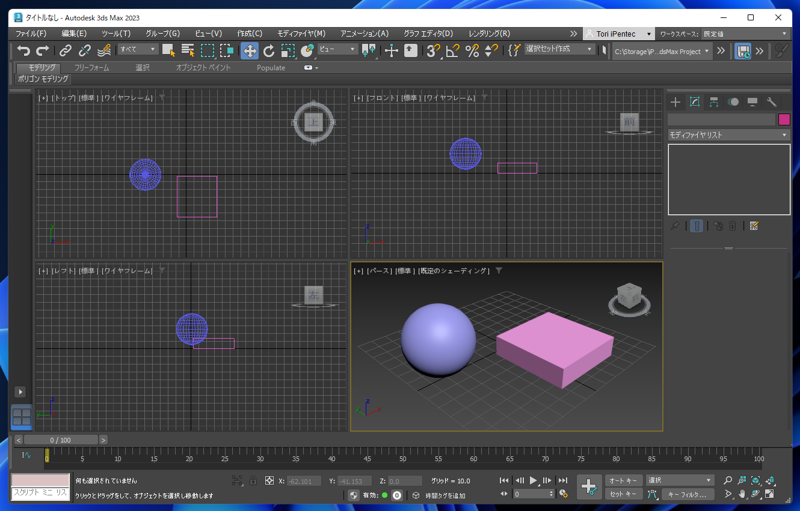Click the Set Keys large plus button
The image size is (800, 511).
pos(589,487)
